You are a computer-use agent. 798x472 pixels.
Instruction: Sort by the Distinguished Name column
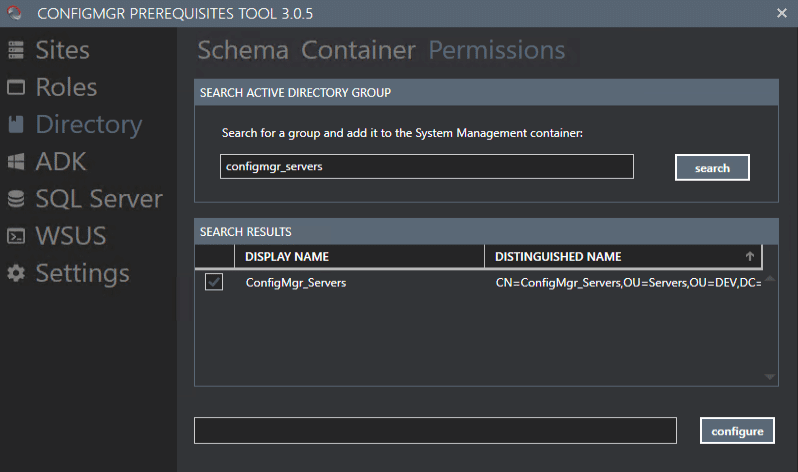point(623,256)
